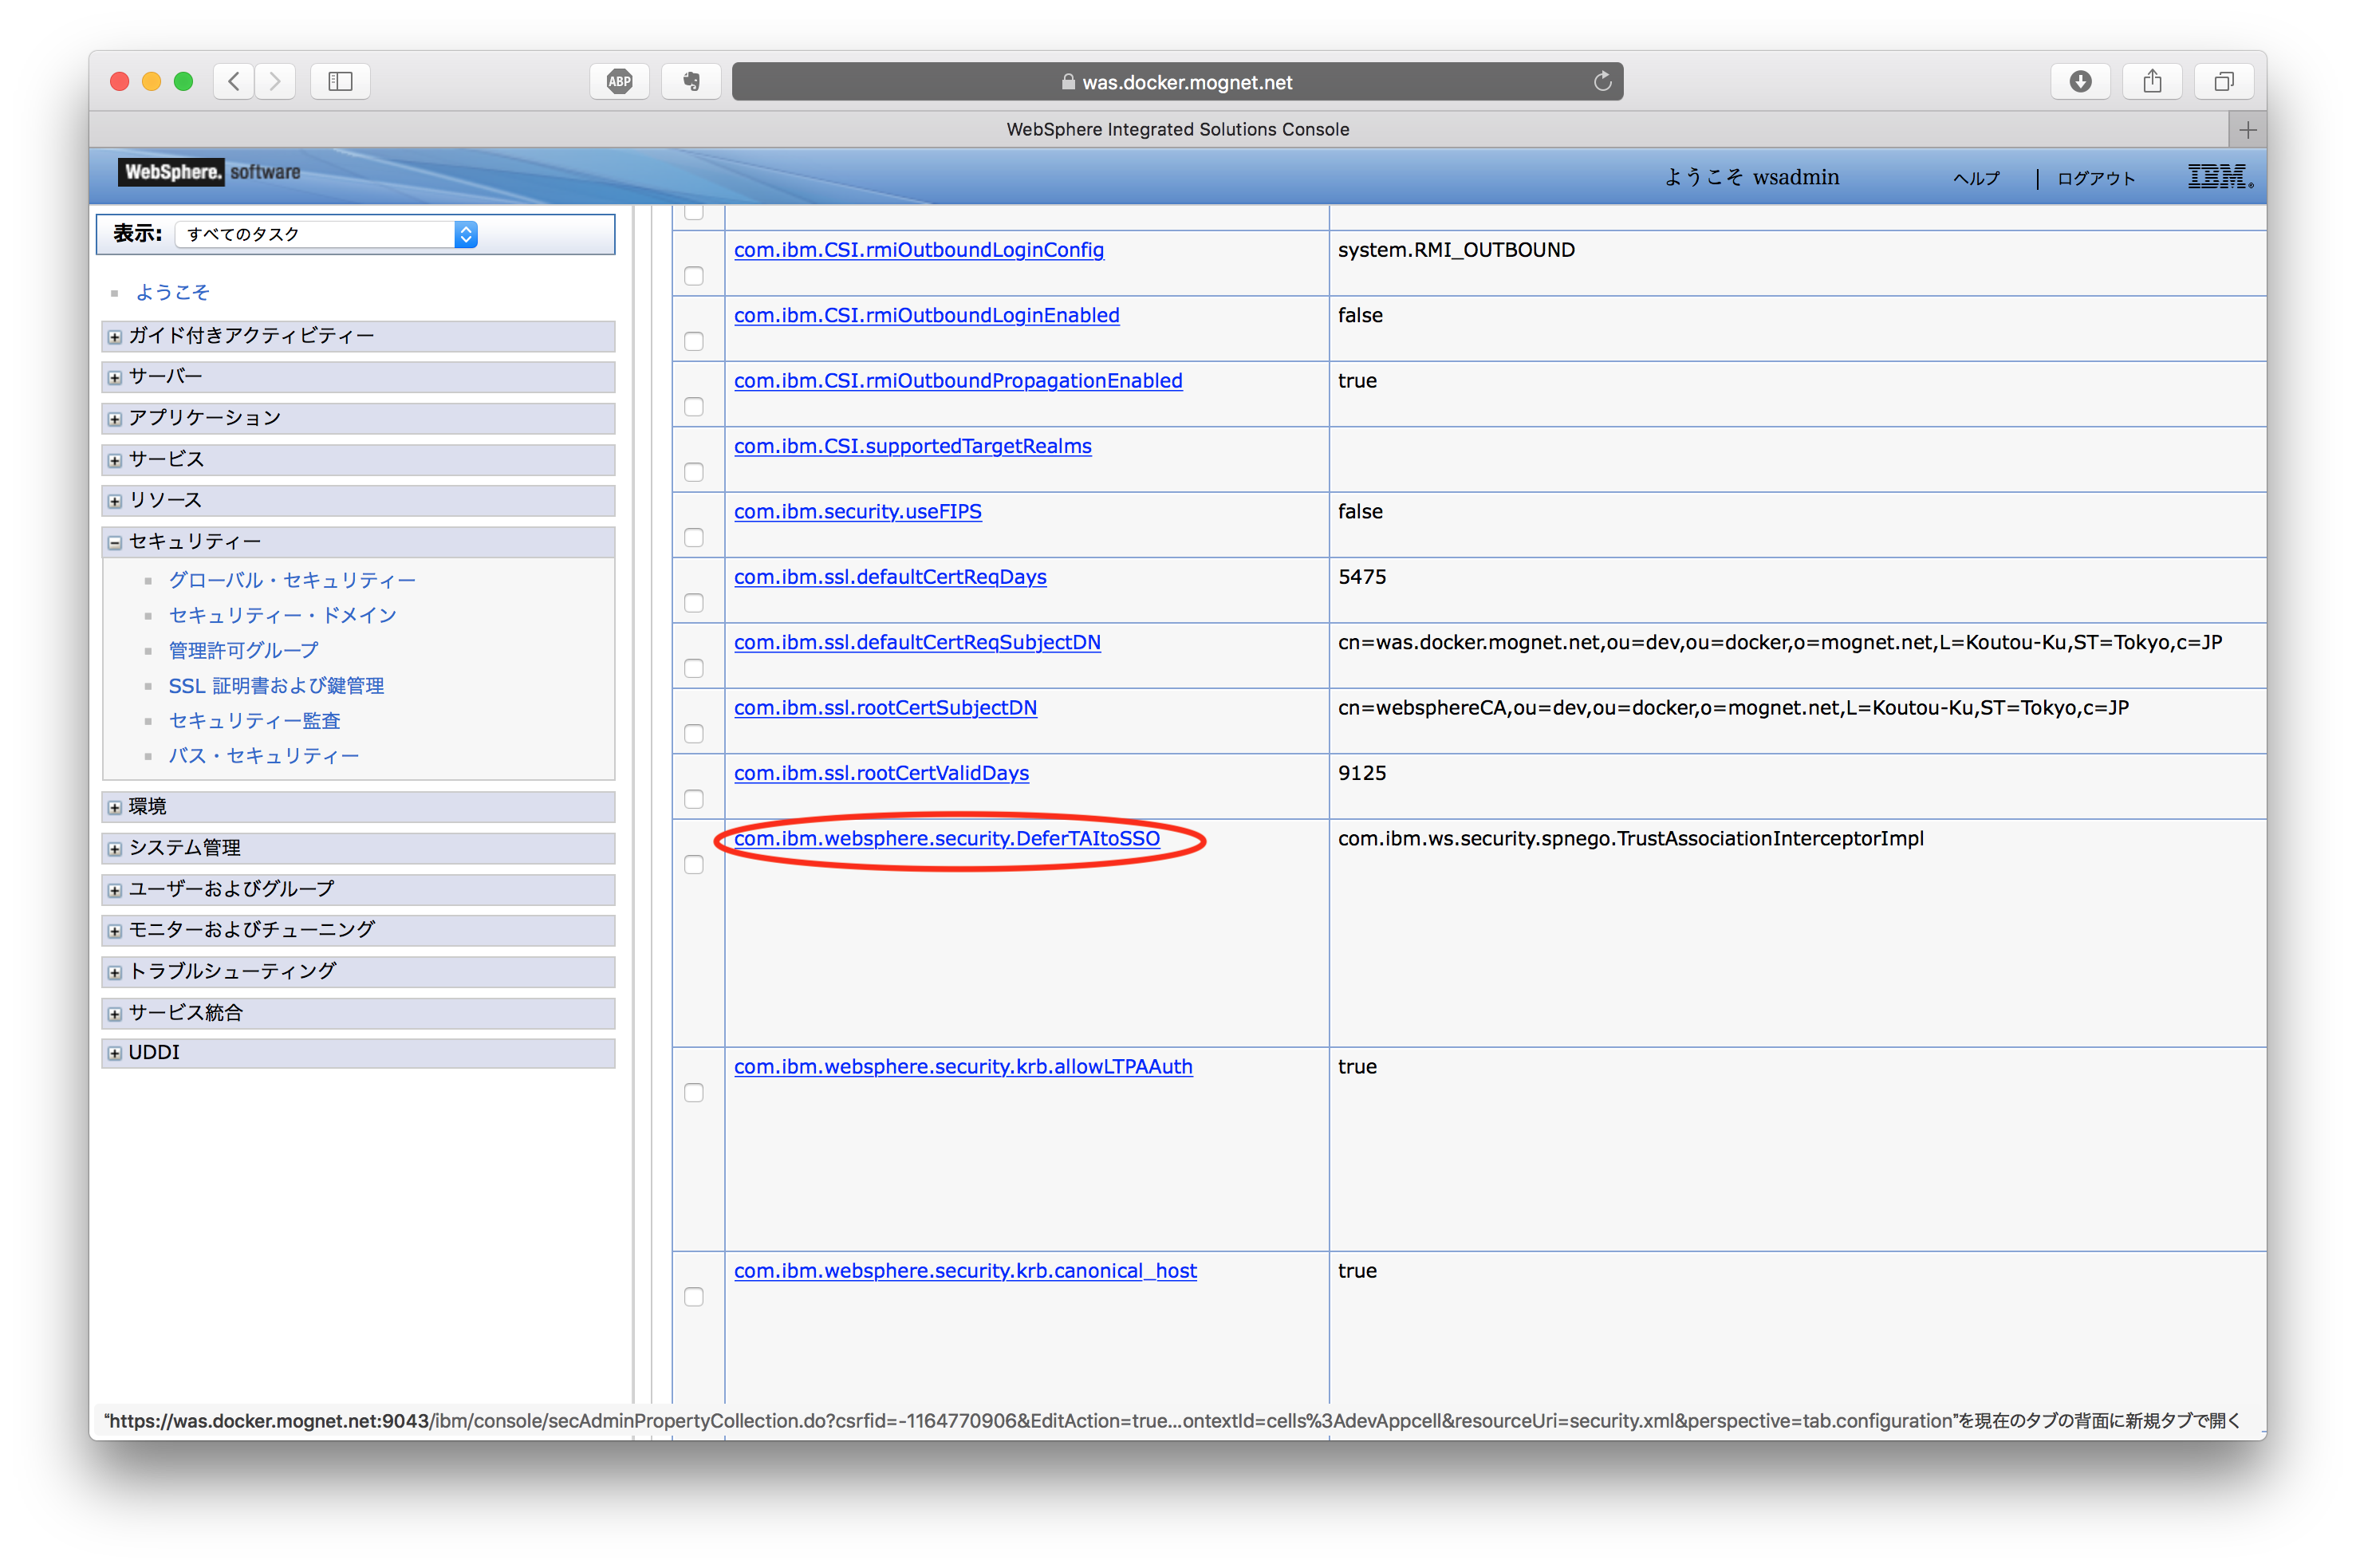Toggle the Safari sidebar icon

pyautogui.click(x=339, y=81)
